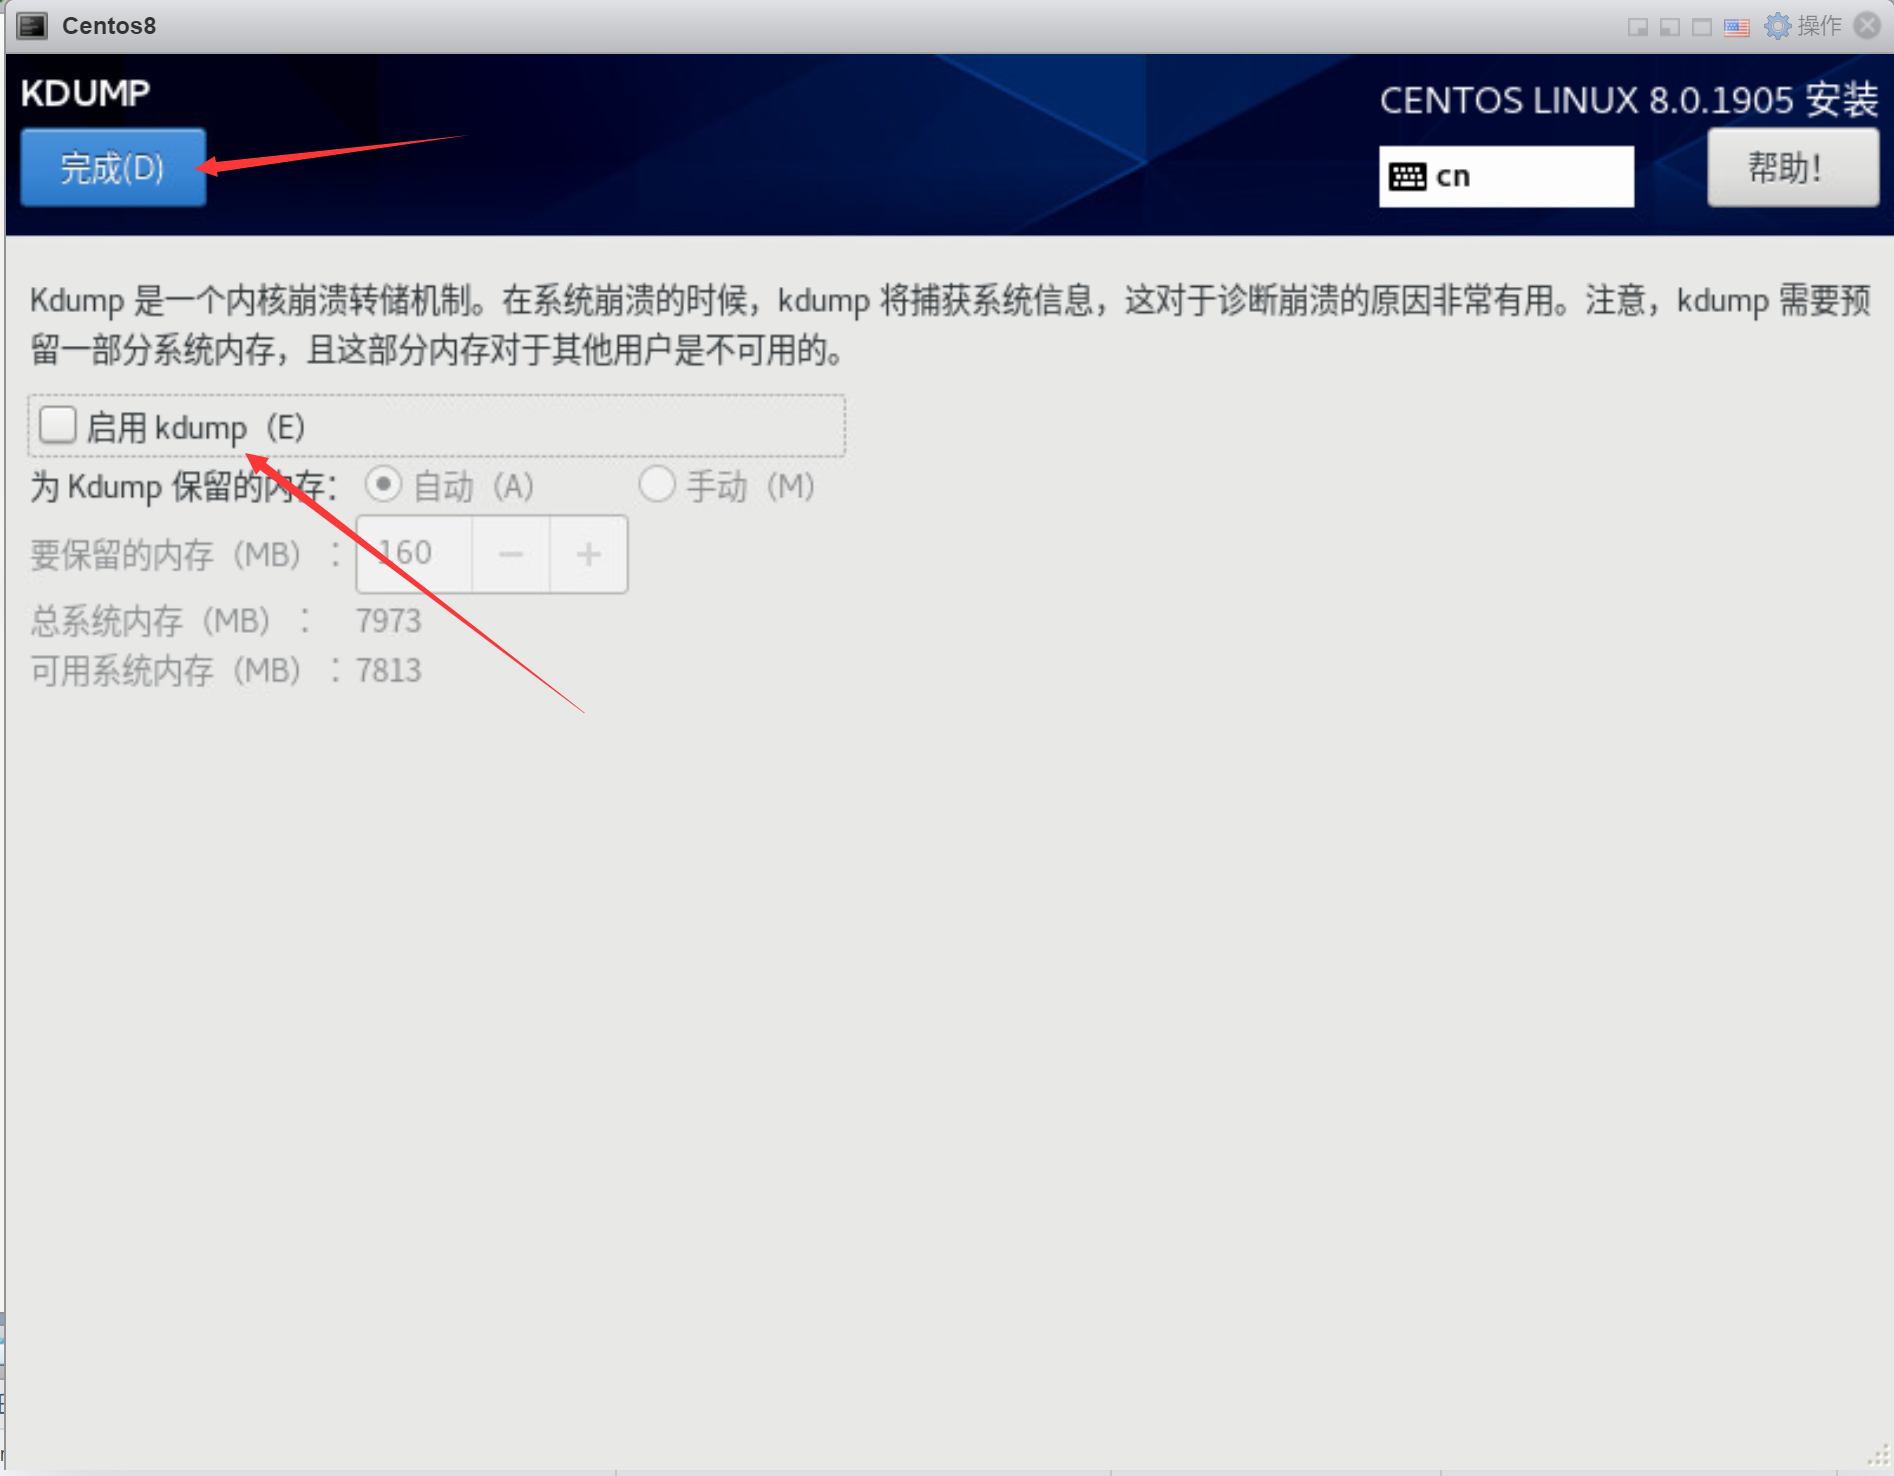Viewport: 1894px width, 1476px height.
Task: Click the first view-size icon in title bar
Action: [1638, 27]
